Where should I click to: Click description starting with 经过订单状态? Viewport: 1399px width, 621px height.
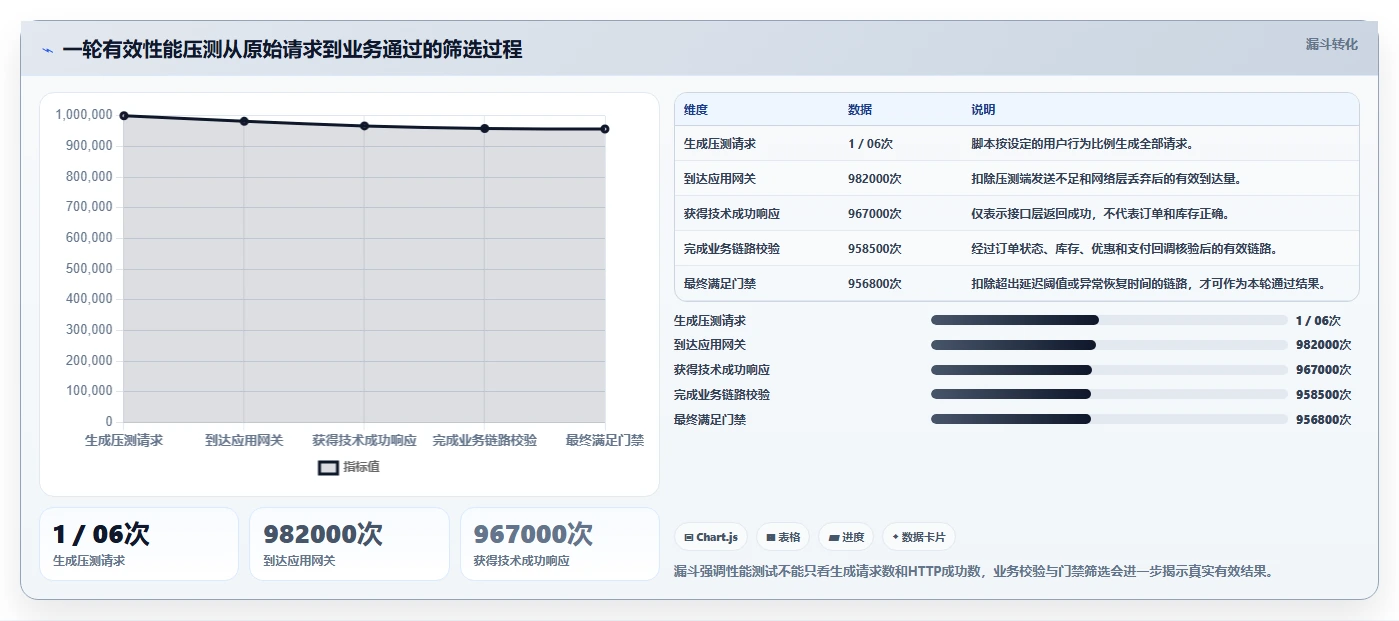[x=1124, y=249]
